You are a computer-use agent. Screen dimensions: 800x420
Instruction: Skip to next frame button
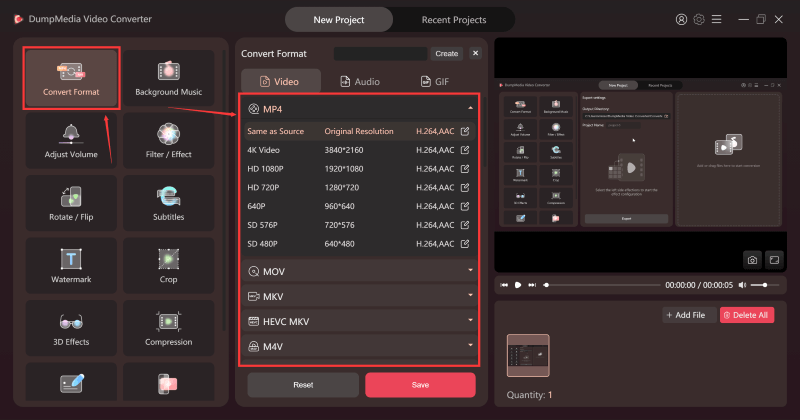532,285
